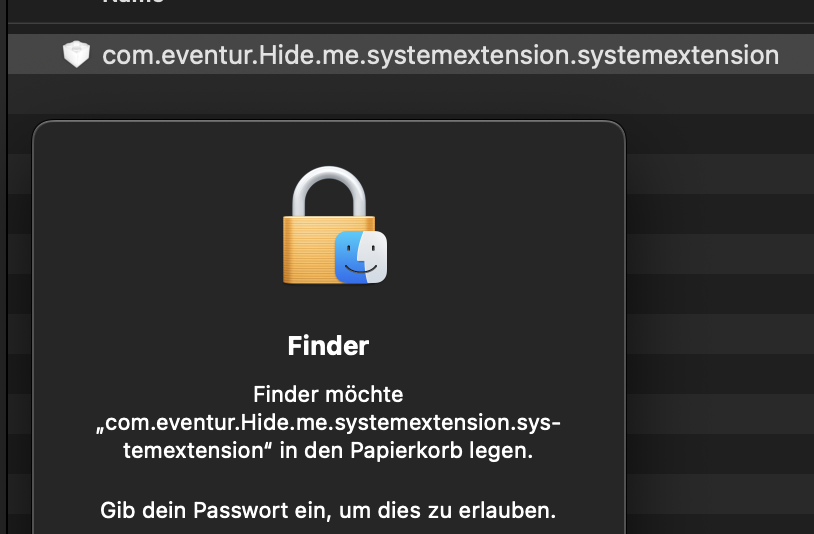This screenshot has height=534, width=814.
Task: Select the com.eventur.Hide.me.systemextension file name
Action: pos(440,55)
